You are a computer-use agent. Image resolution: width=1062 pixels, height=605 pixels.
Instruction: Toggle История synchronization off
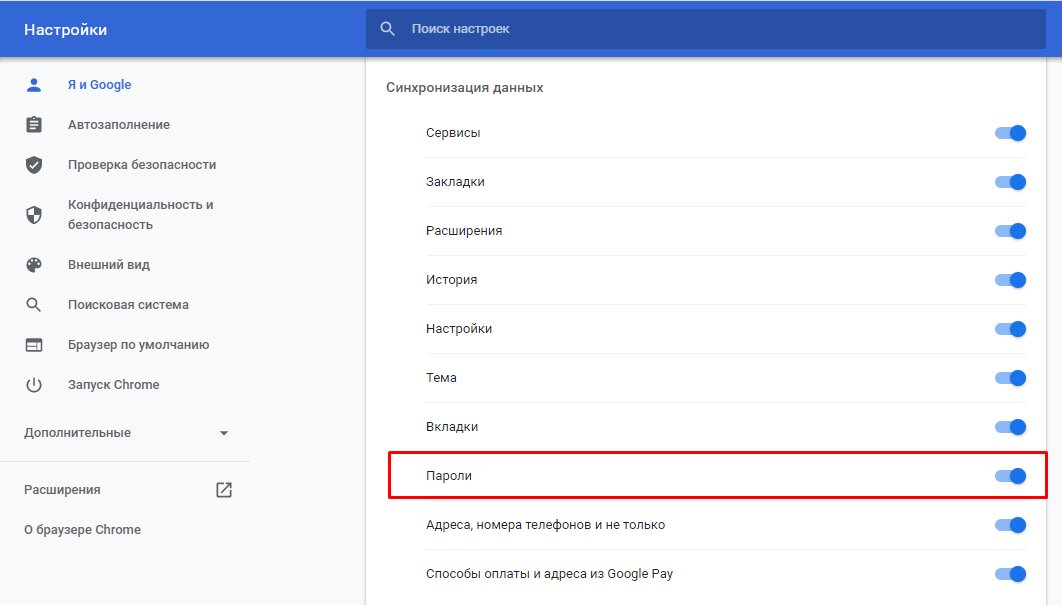click(x=1010, y=280)
